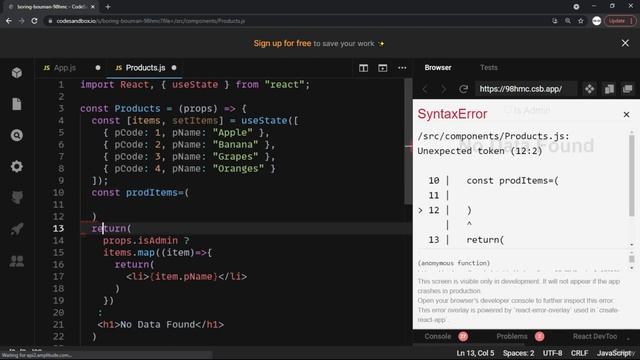The height and width of the screenshot is (360, 640).
Task: Split the editor with the layout icon
Action: pos(363,68)
